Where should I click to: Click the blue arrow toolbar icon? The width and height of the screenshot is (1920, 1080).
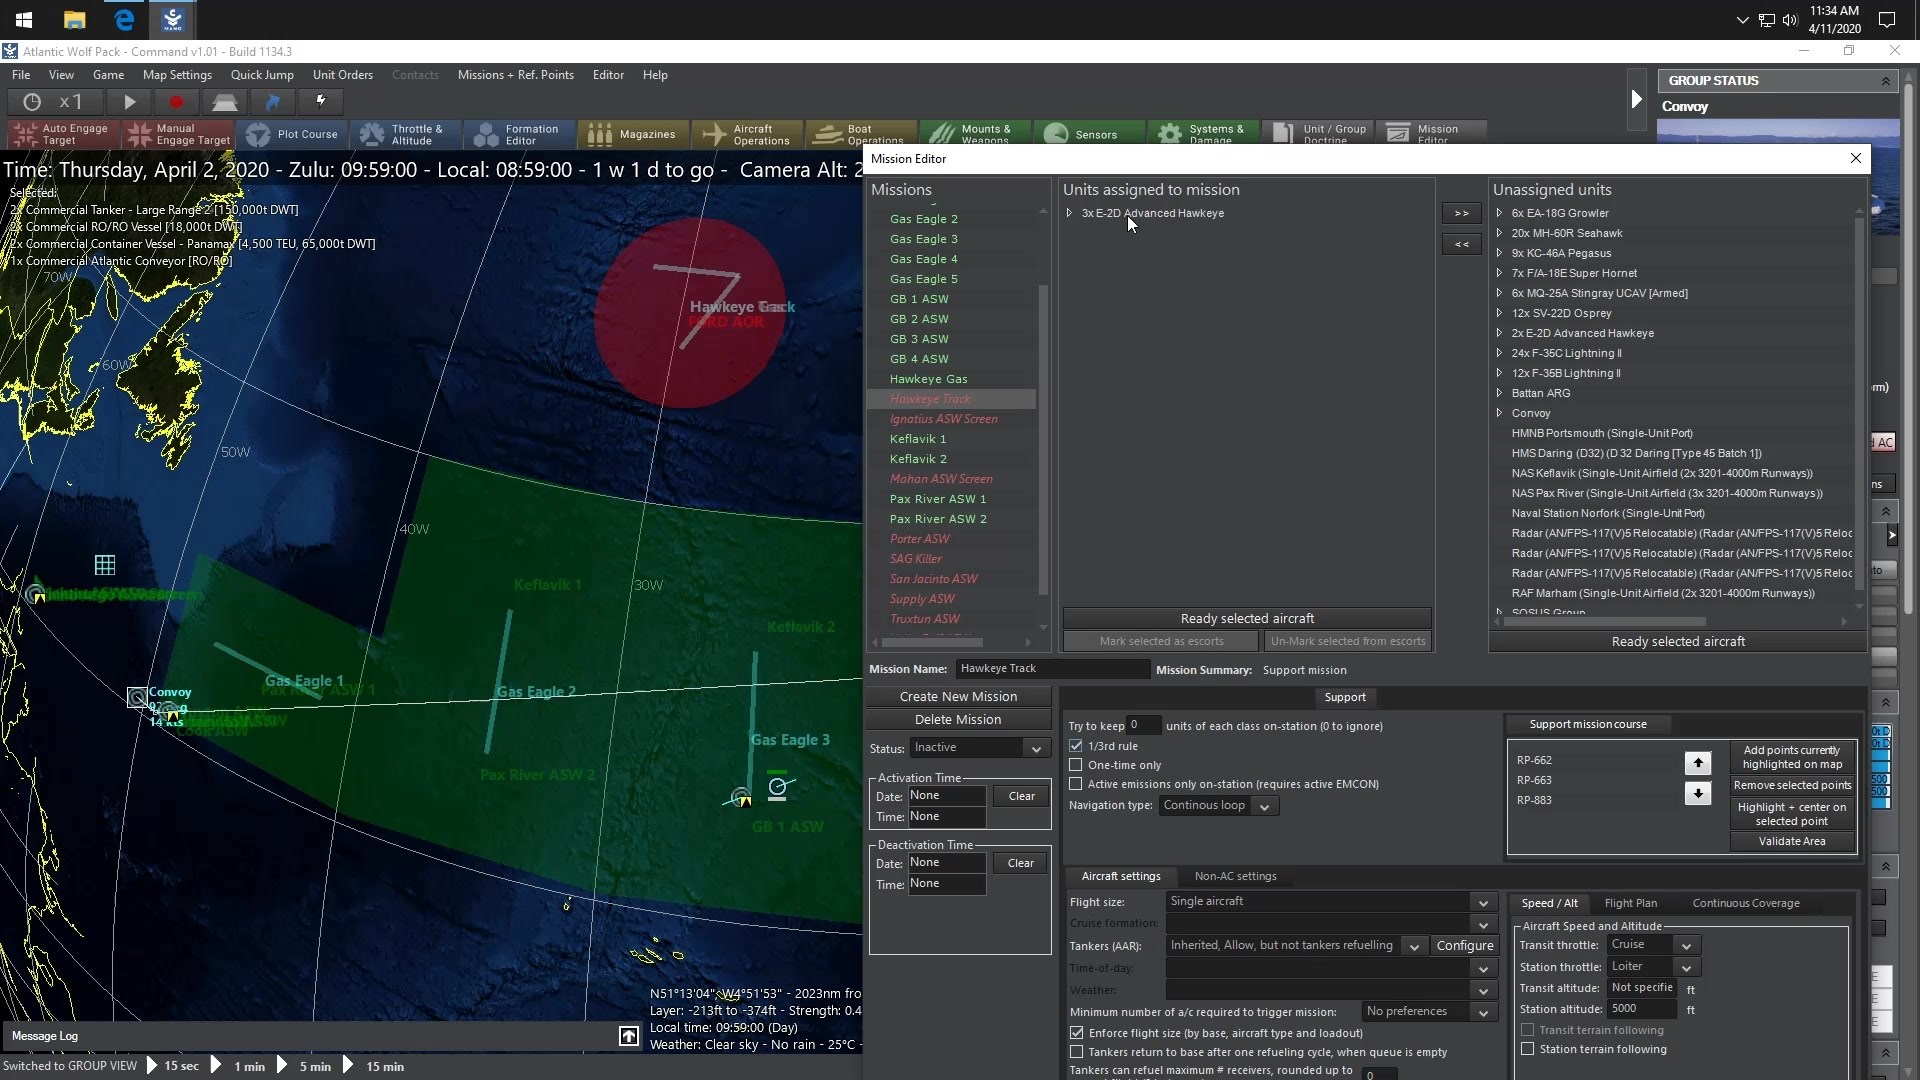pyautogui.click(x=272, y=102)
